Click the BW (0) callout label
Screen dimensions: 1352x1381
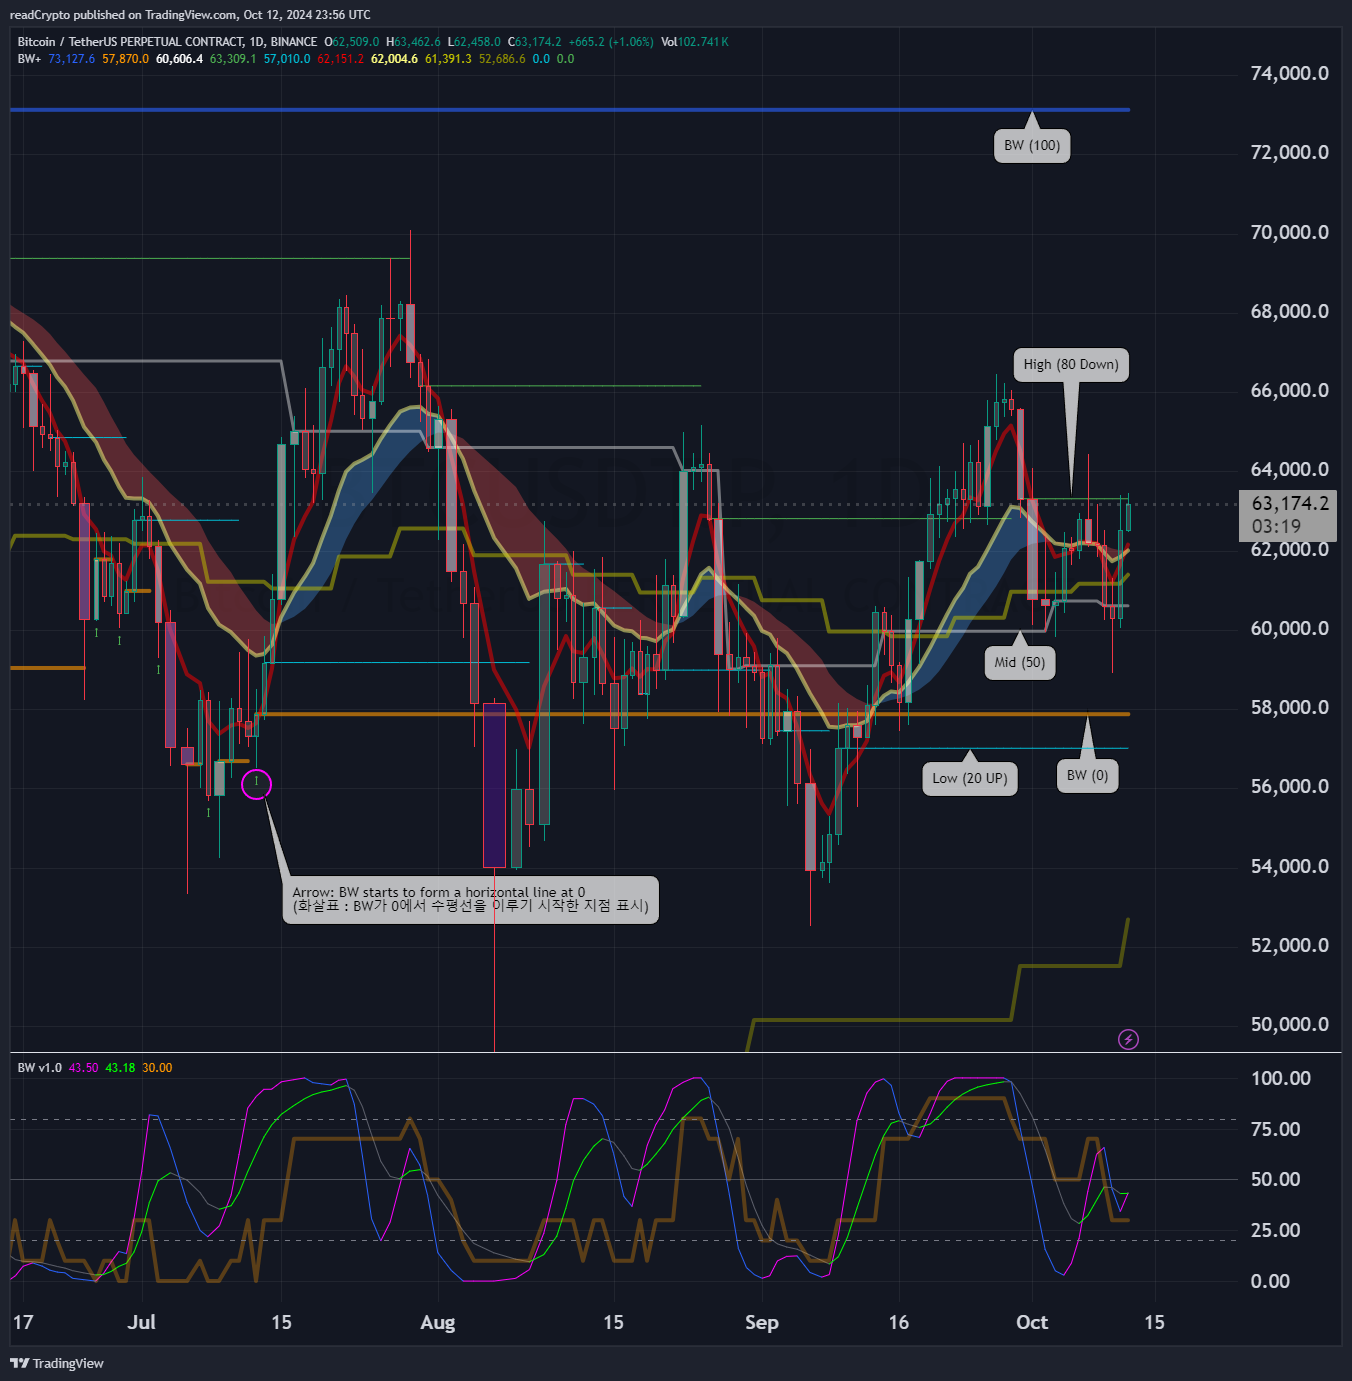tap(1088, 776)
